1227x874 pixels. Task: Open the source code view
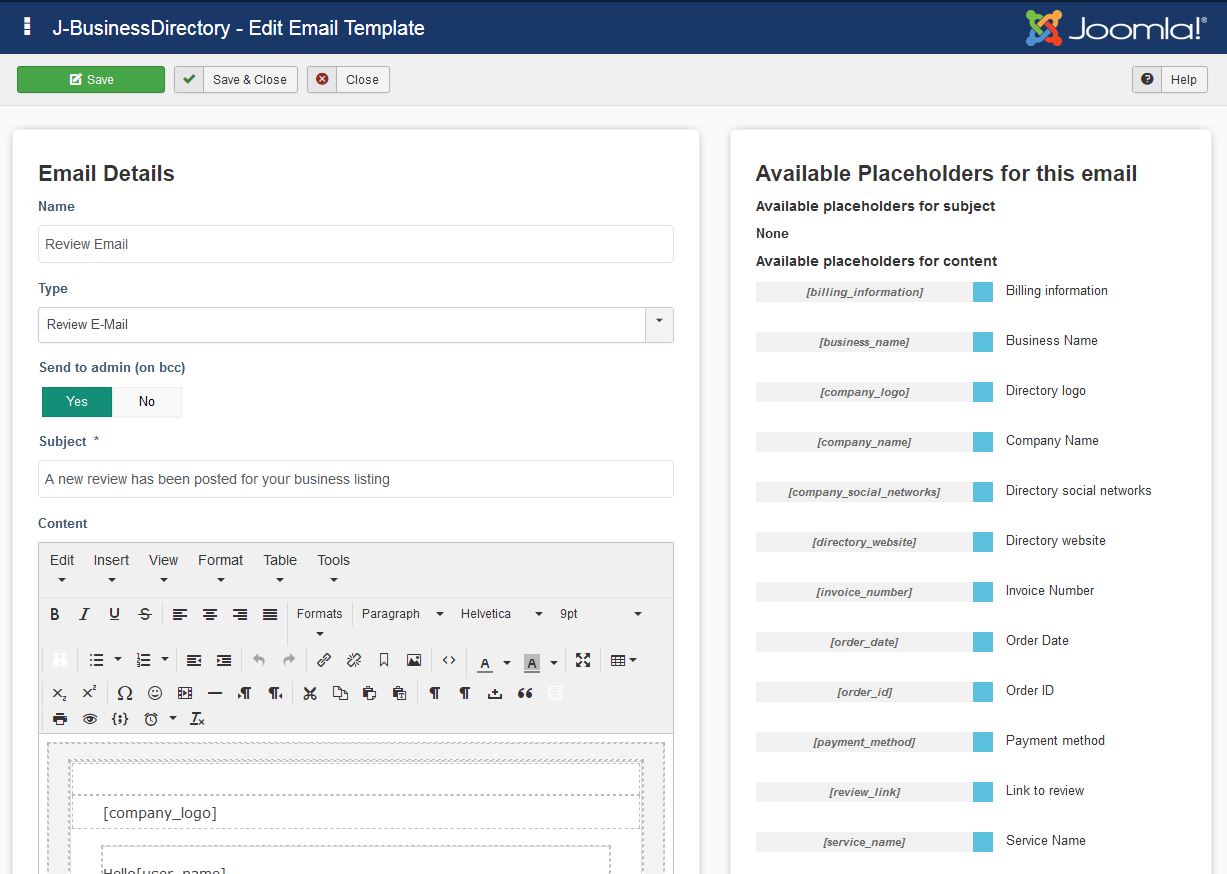[x=449, y=660]
